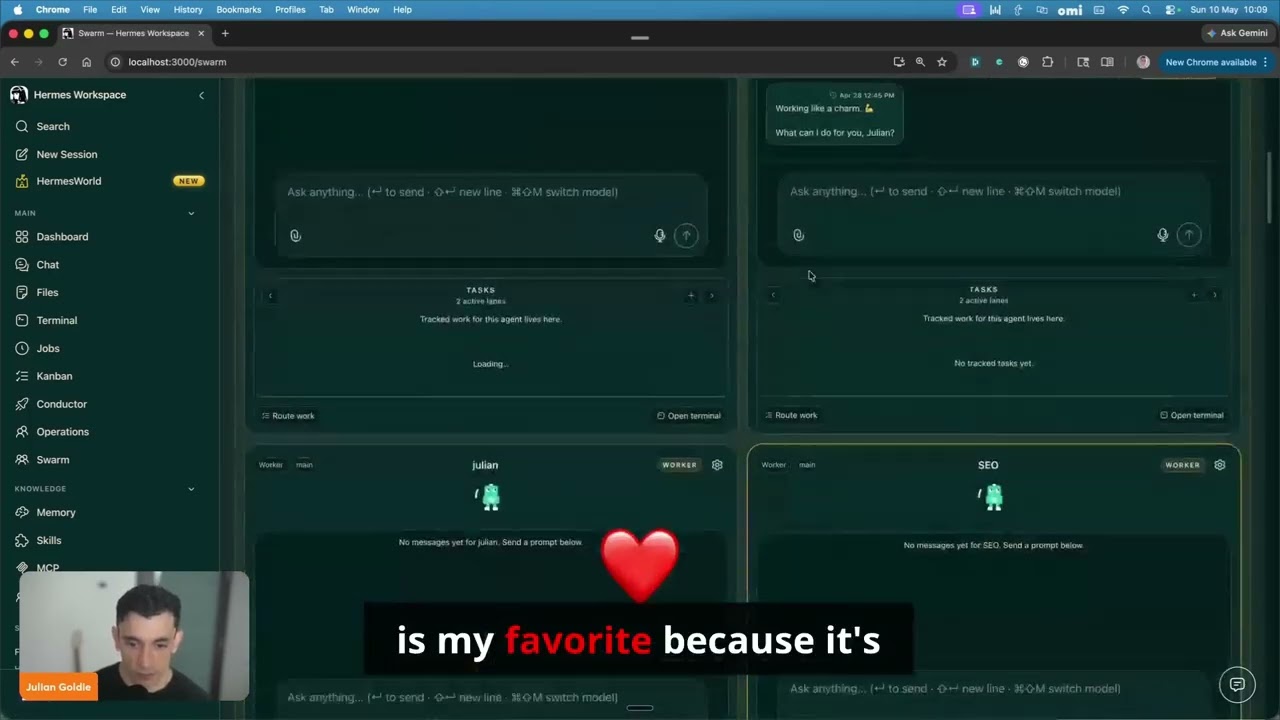Open Chrome extensions puzzle icon

(x=1048, y=62)
